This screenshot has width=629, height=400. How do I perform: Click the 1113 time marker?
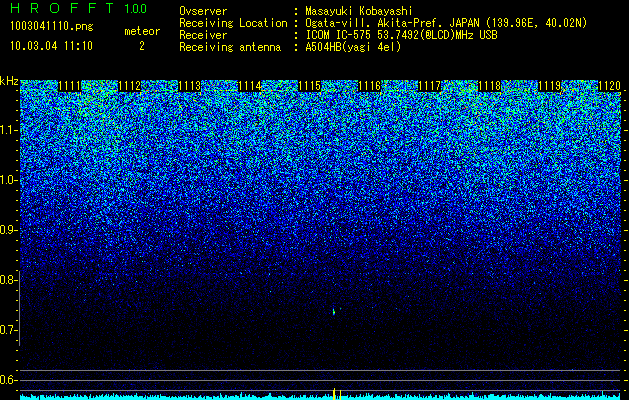pyautogui.click(x=190, y=86)
